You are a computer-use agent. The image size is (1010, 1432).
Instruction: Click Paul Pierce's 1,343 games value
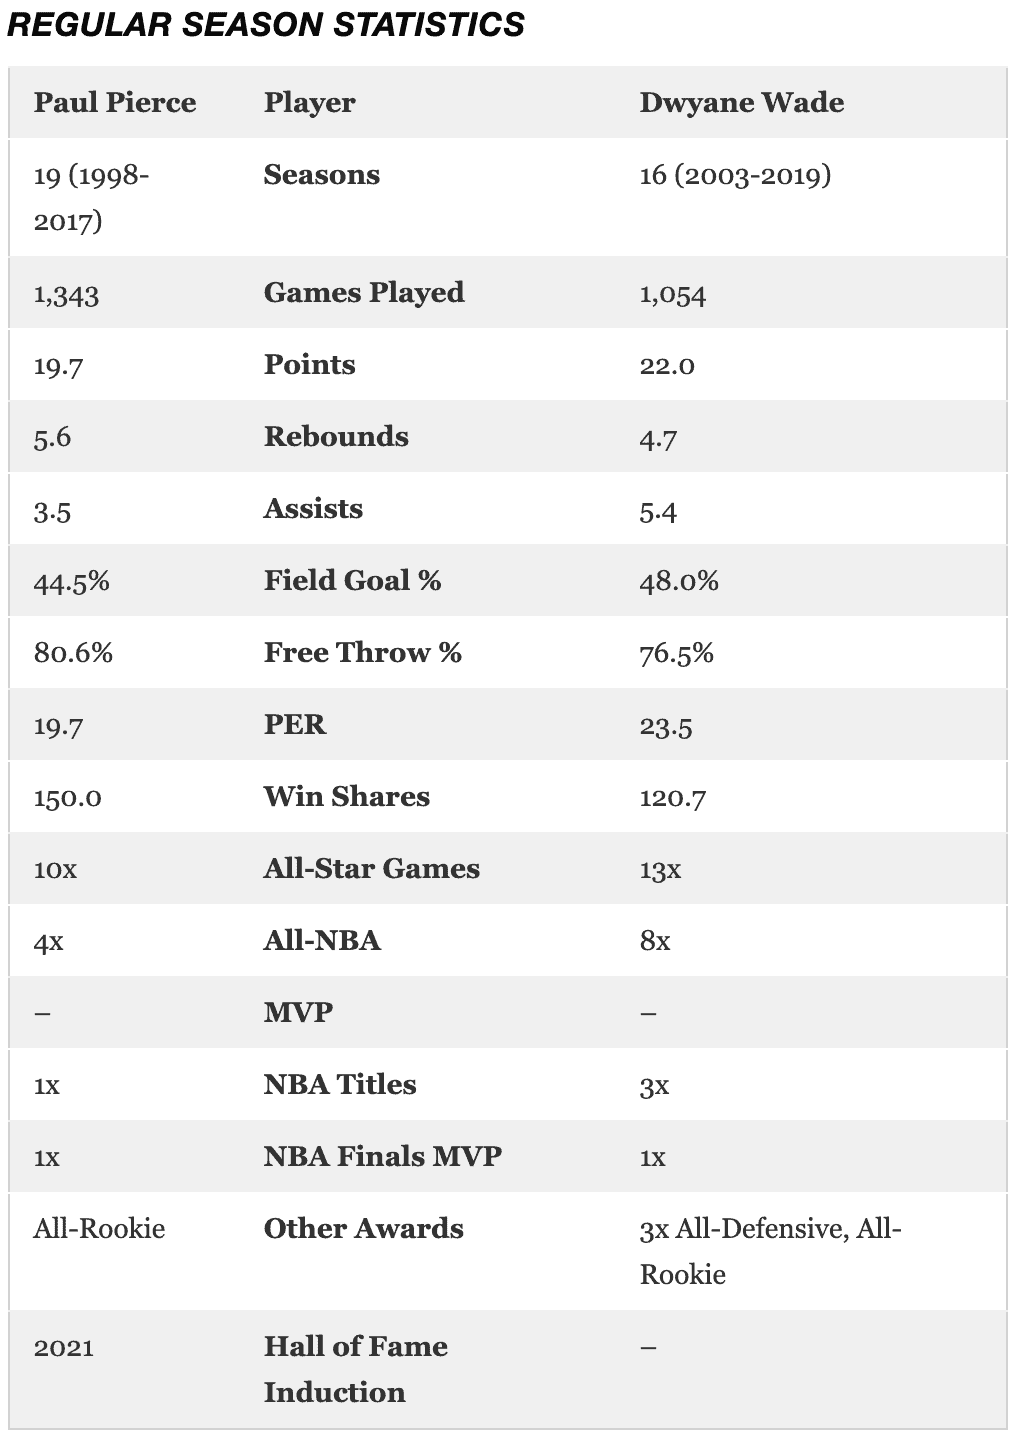[66, 295]
